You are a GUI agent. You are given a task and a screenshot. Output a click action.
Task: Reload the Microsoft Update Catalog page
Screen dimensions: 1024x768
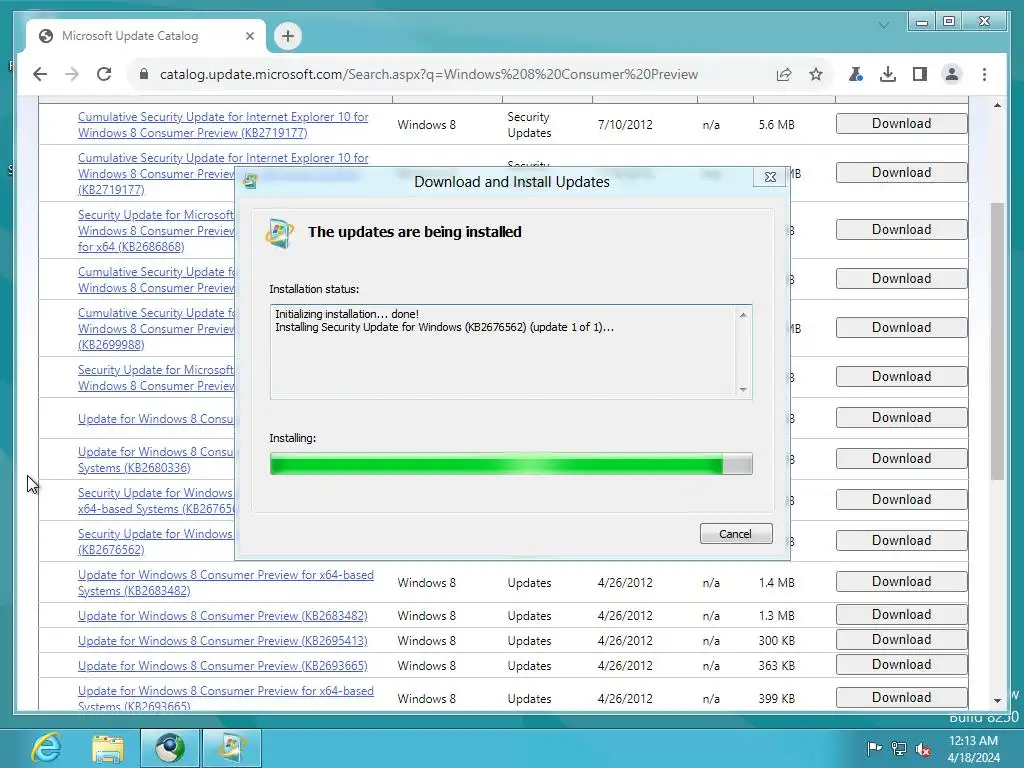(x=104, y=74)
